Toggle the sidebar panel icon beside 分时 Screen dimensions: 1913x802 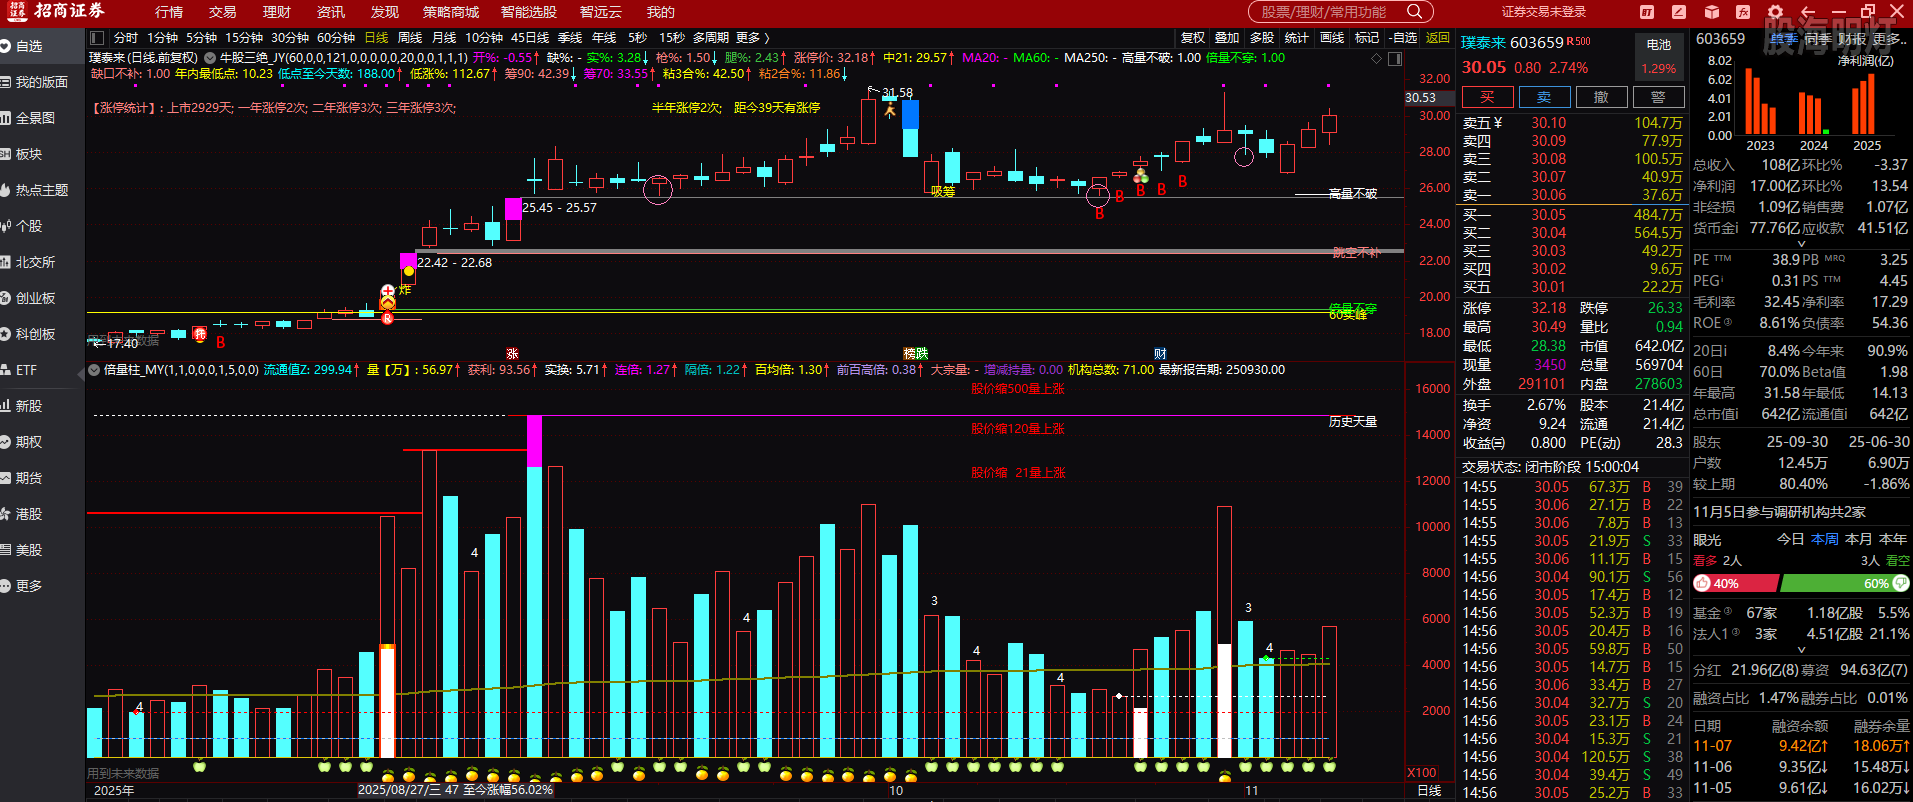(99, 38)
